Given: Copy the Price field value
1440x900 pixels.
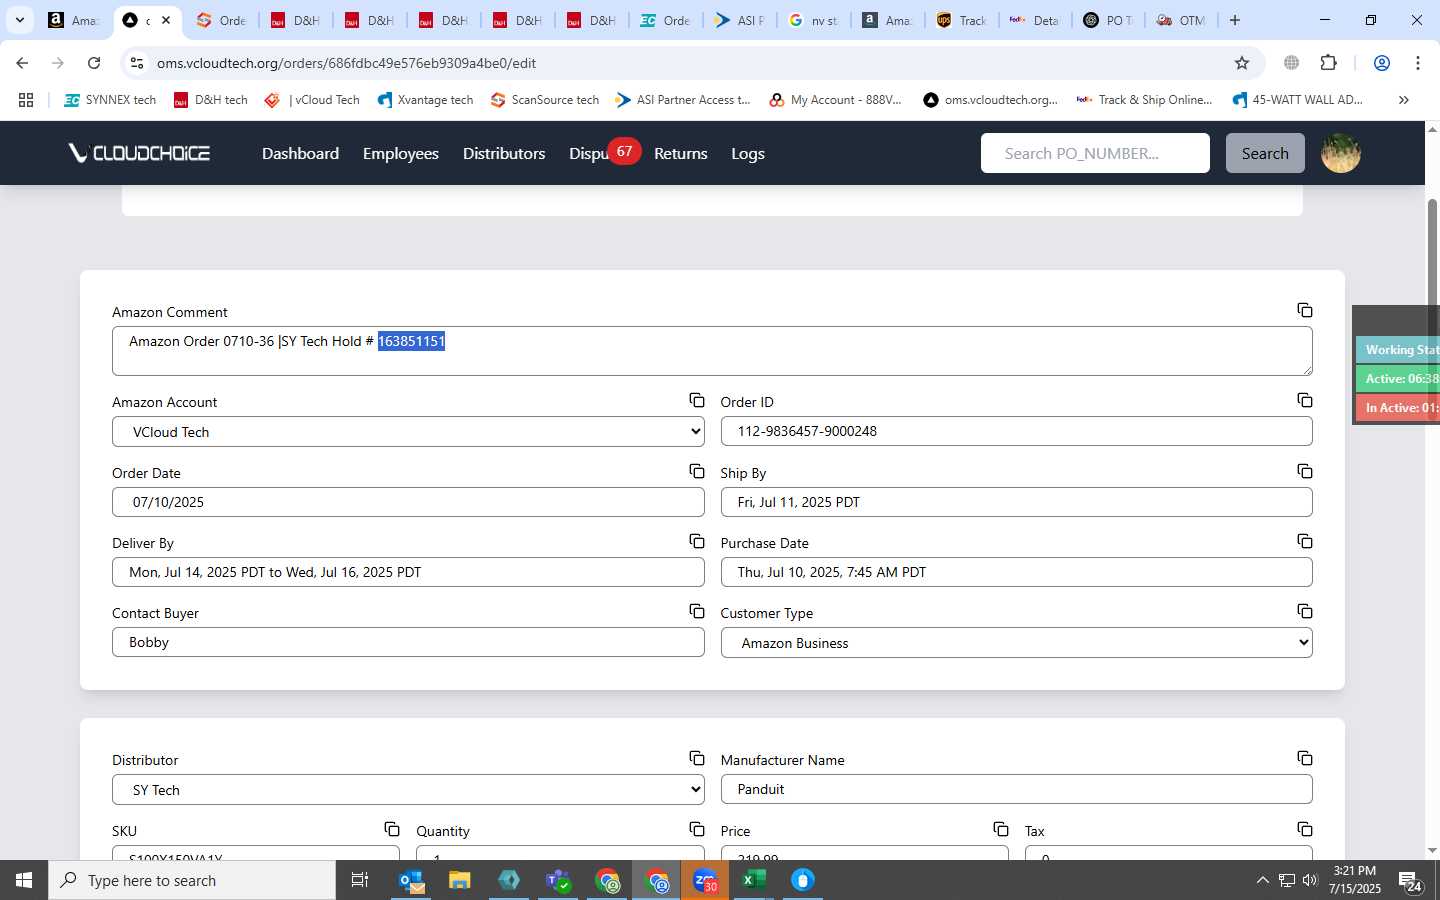Looking at the screenshot, I should coord(1001,829).
